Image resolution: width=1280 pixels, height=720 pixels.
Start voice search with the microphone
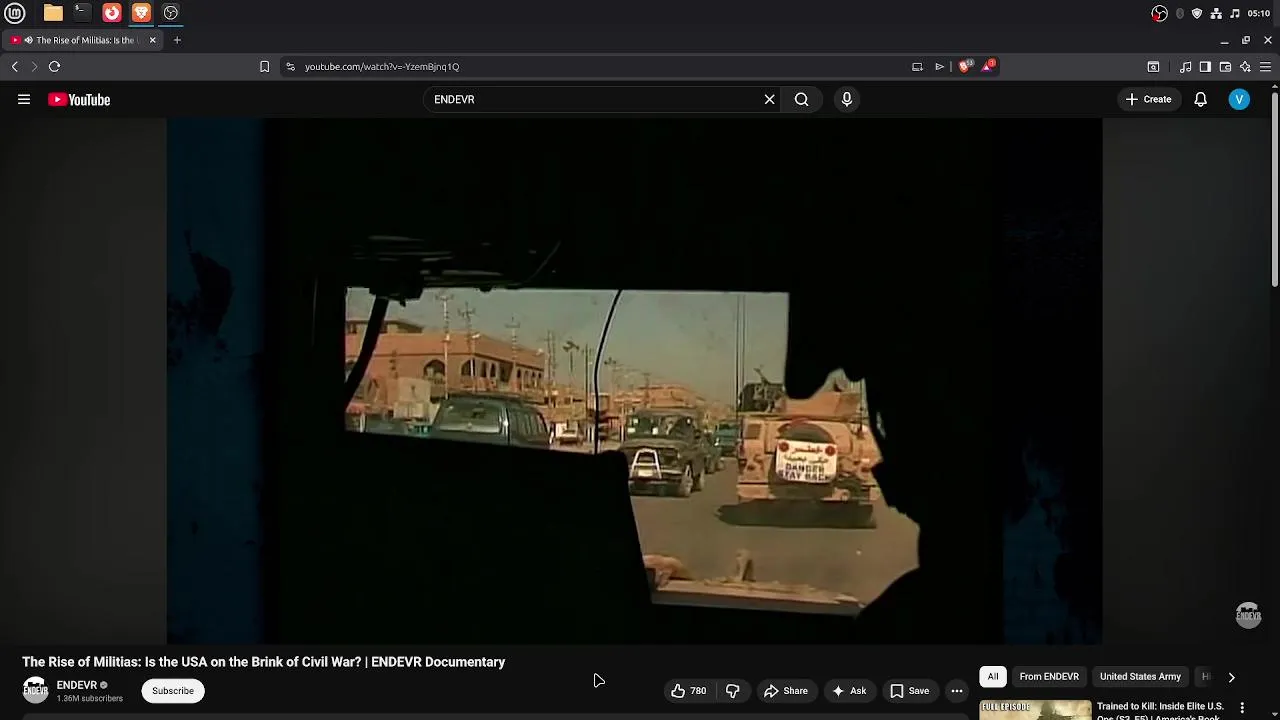tap(847, 99)
